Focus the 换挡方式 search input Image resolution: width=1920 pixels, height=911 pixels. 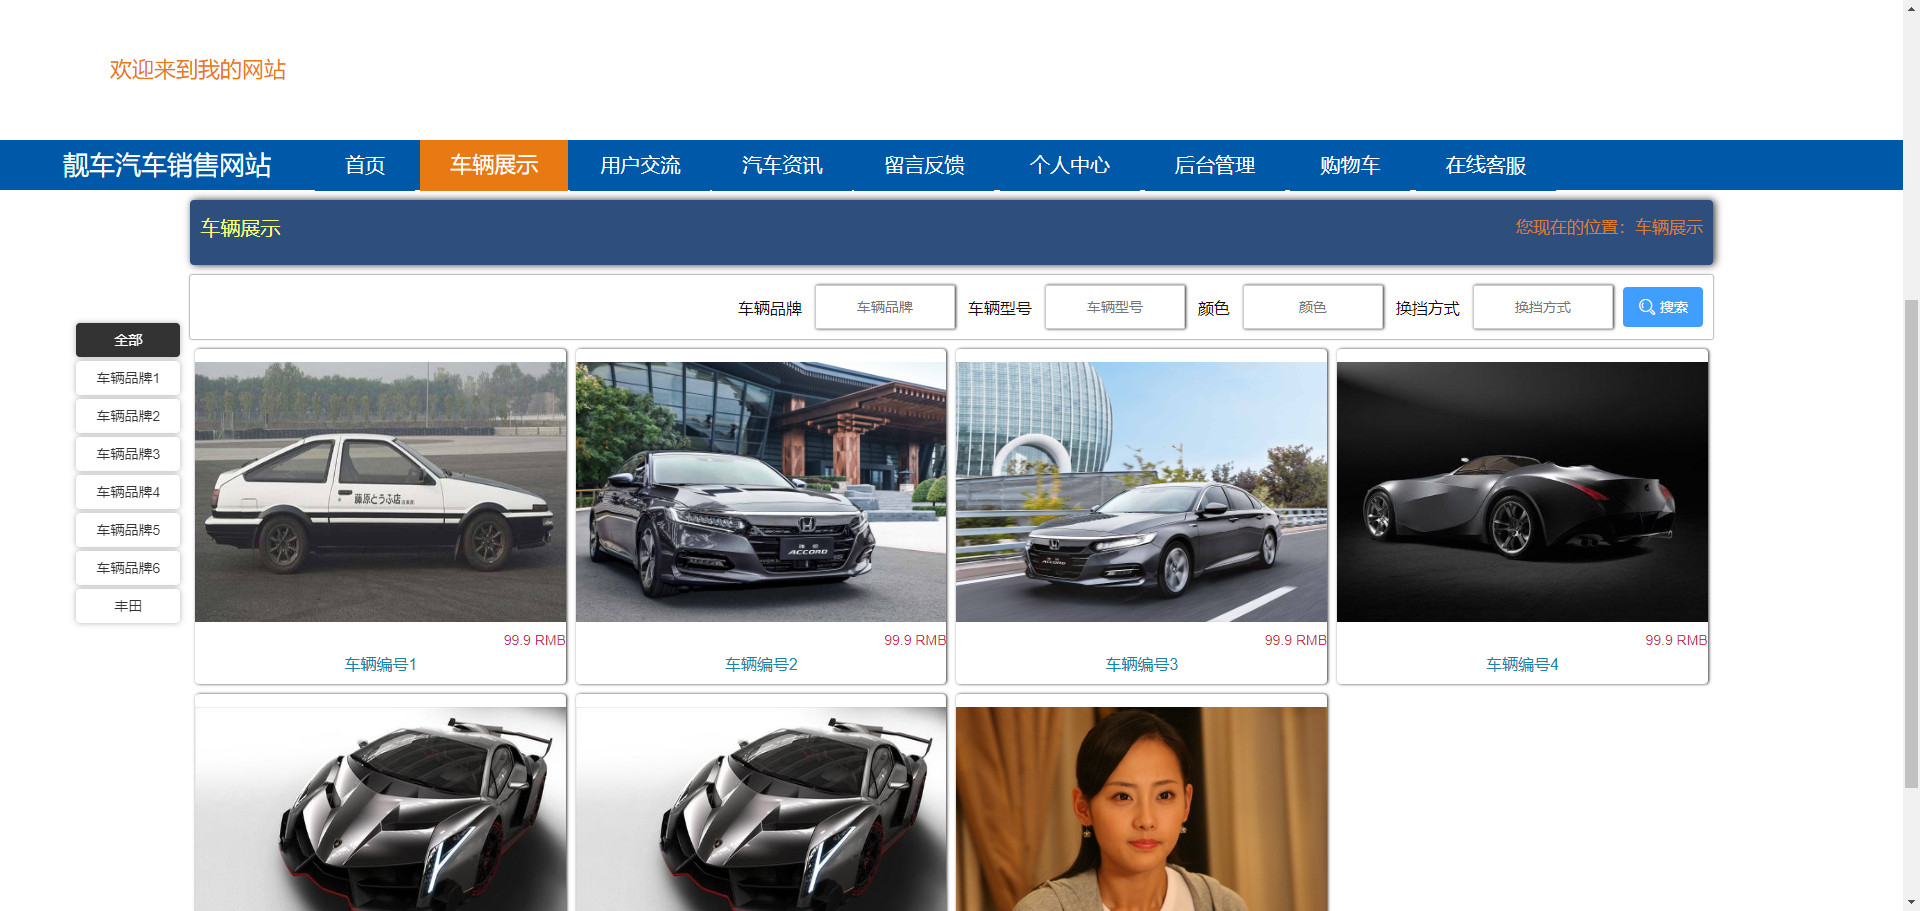tap(1543, 307)
